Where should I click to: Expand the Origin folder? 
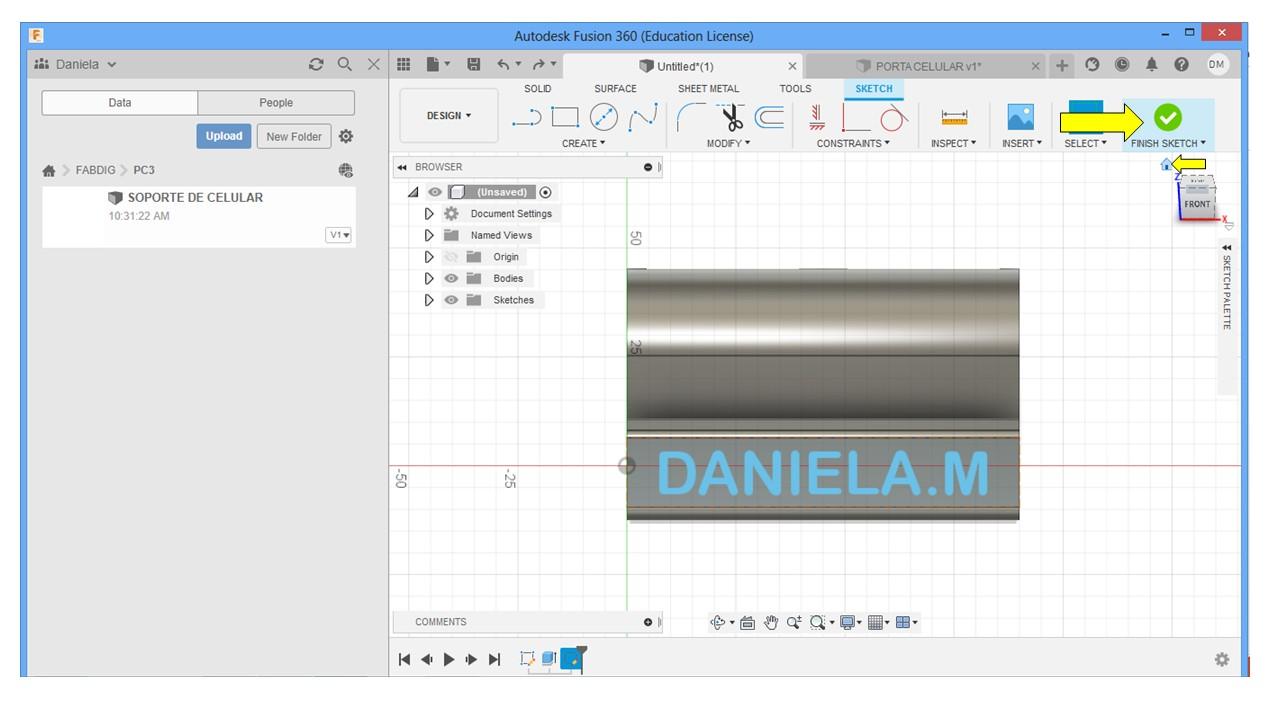(429, 257)
